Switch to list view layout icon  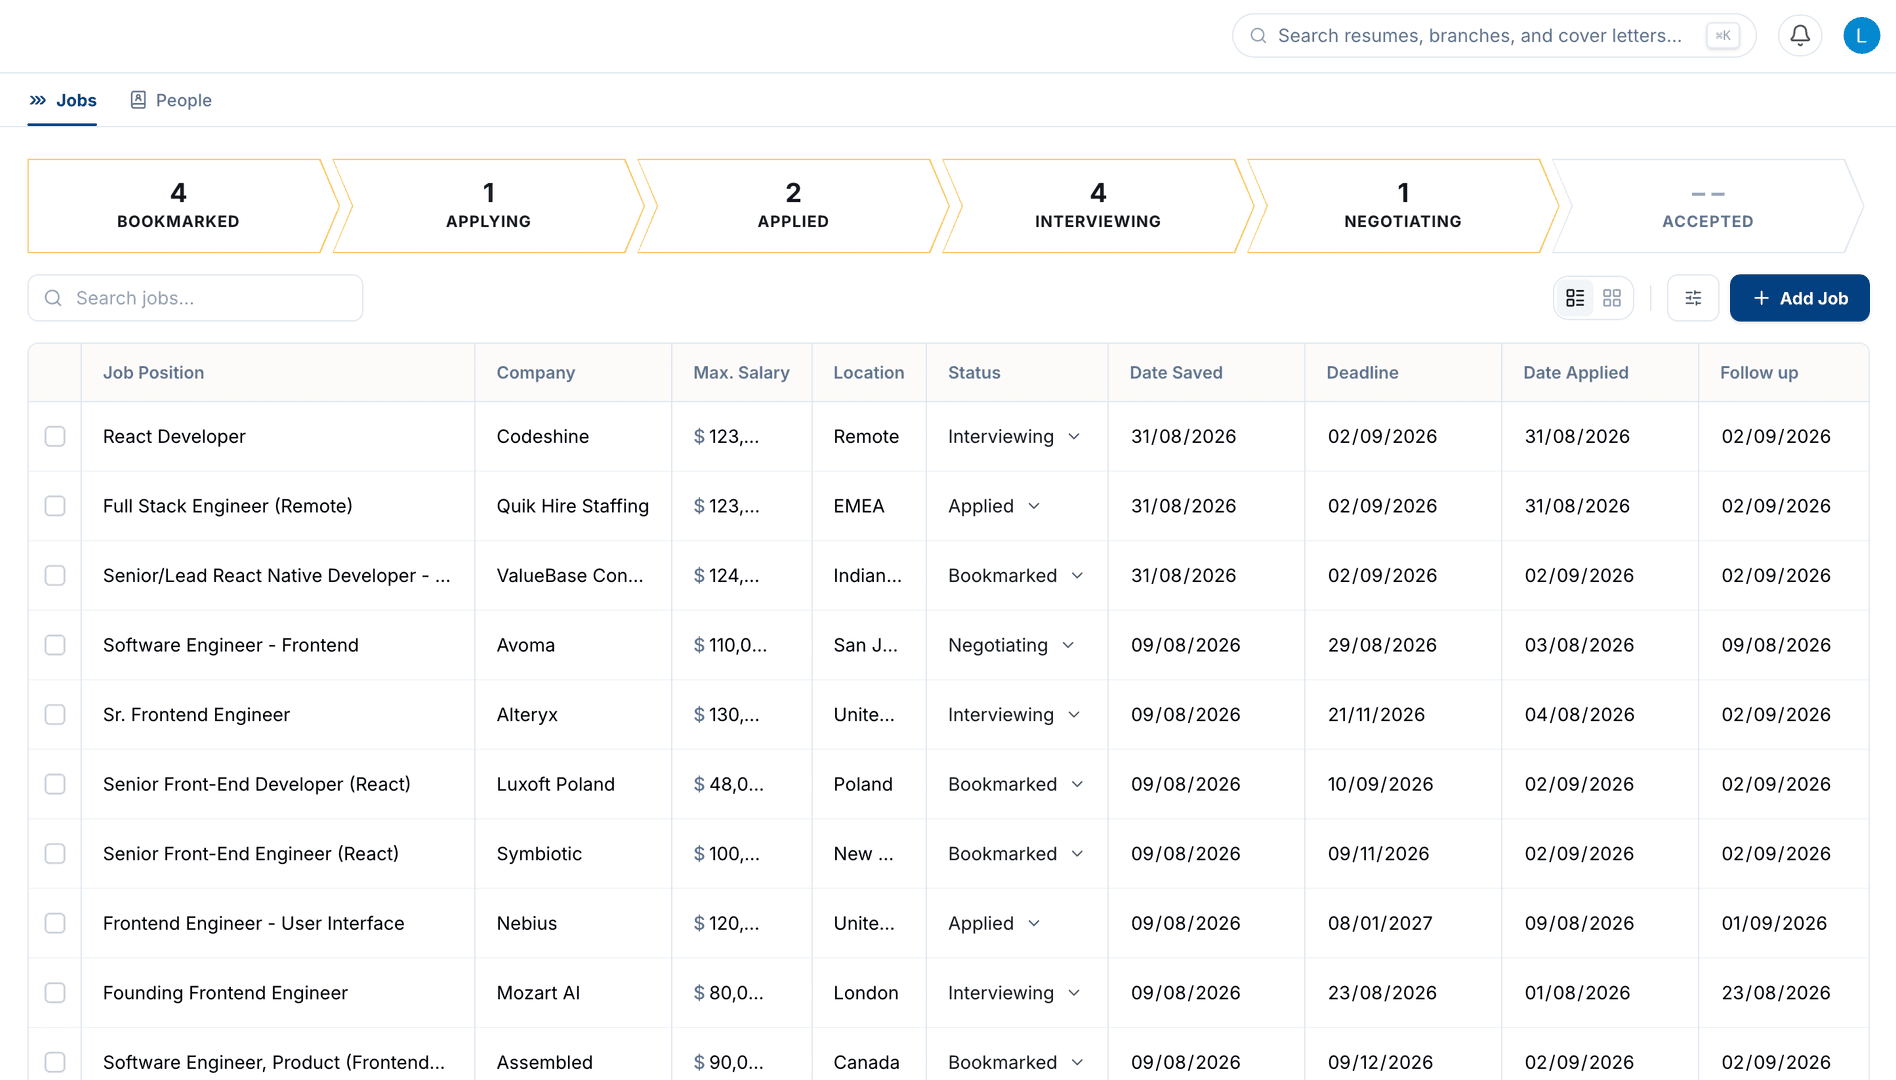[1575, 298]
